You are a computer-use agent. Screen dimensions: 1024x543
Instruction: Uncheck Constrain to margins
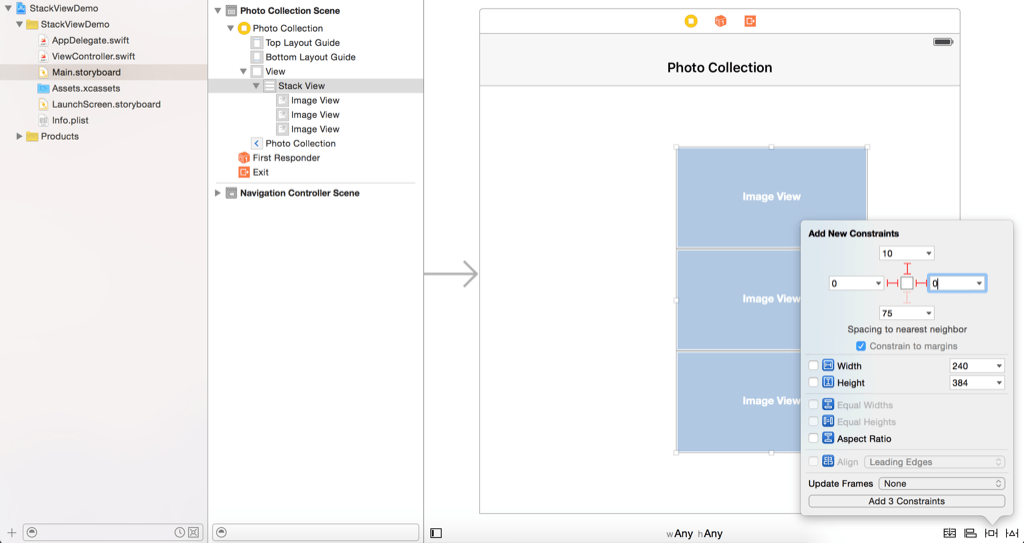click(861, 346)
